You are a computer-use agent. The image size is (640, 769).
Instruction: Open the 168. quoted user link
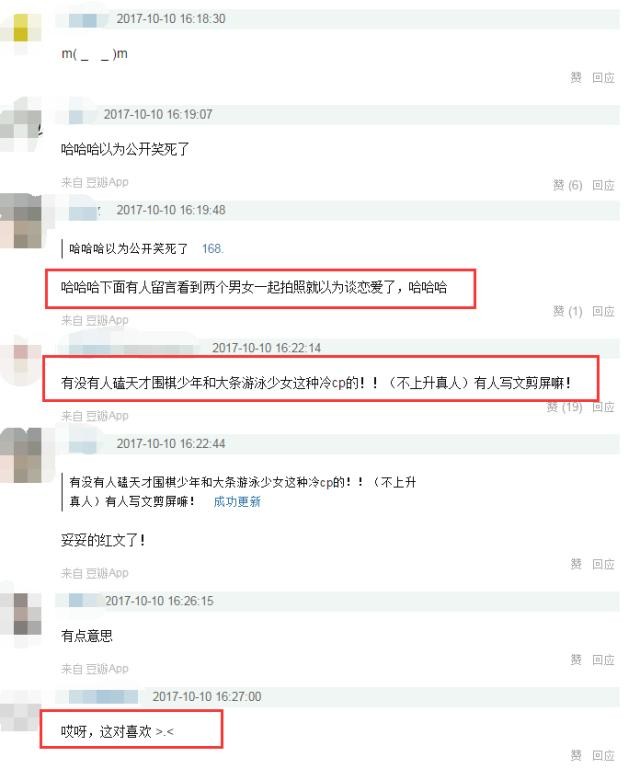213,249
